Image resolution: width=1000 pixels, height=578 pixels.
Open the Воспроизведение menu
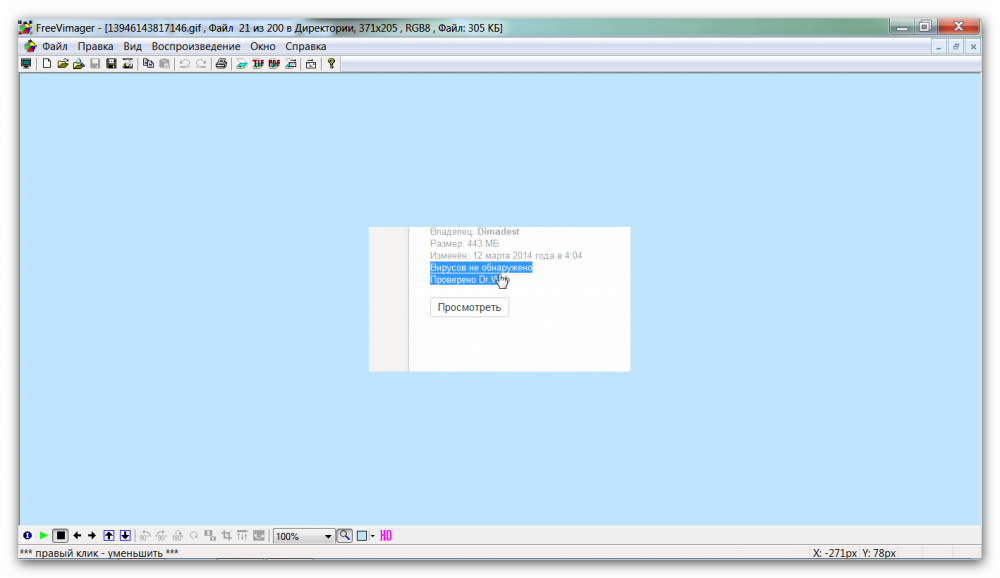pyautogui.click(x=196, y=46)
